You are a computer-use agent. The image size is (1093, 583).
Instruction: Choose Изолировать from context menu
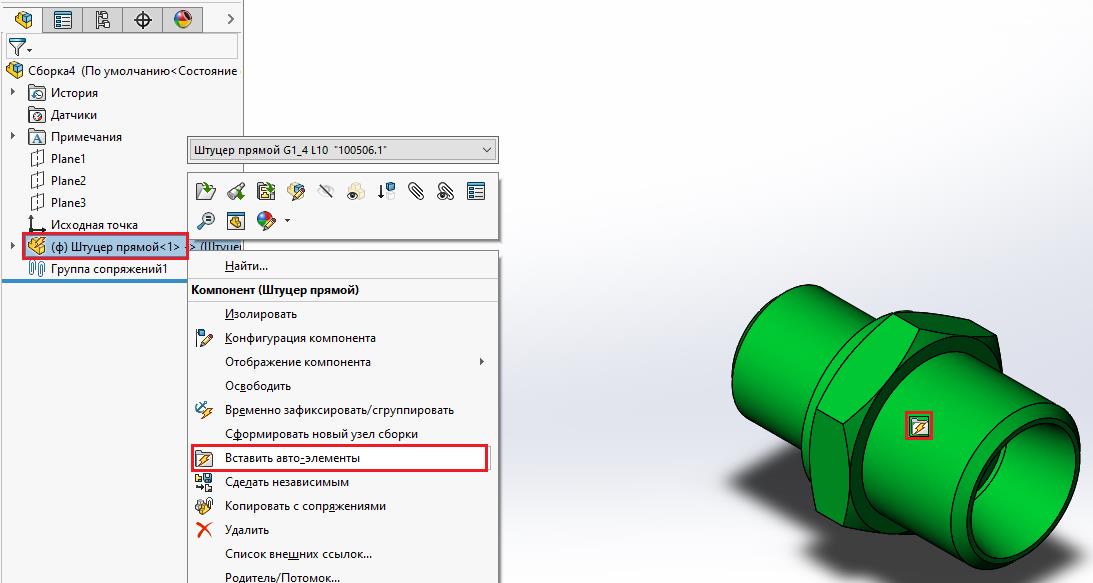(x=261, y=314)
